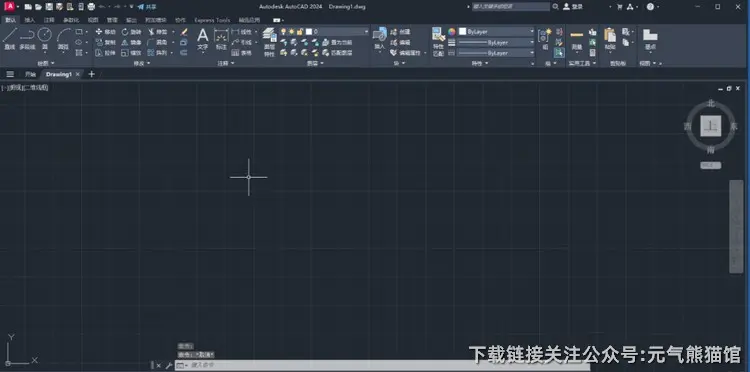750x372 pixels.
Task: Click 匹配图层 (Match Layer) button
Action: point(338,53)
